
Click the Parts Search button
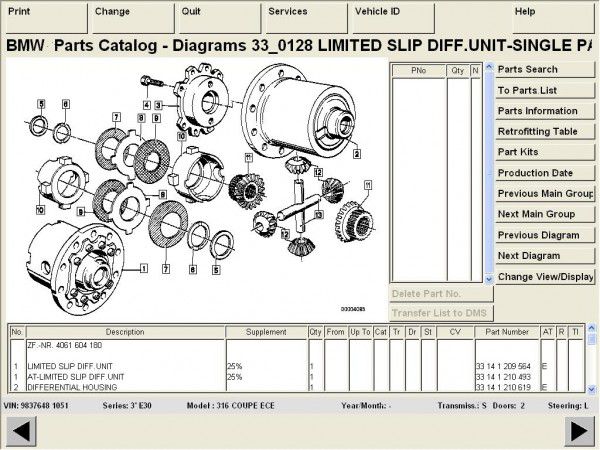click(545, 70)
